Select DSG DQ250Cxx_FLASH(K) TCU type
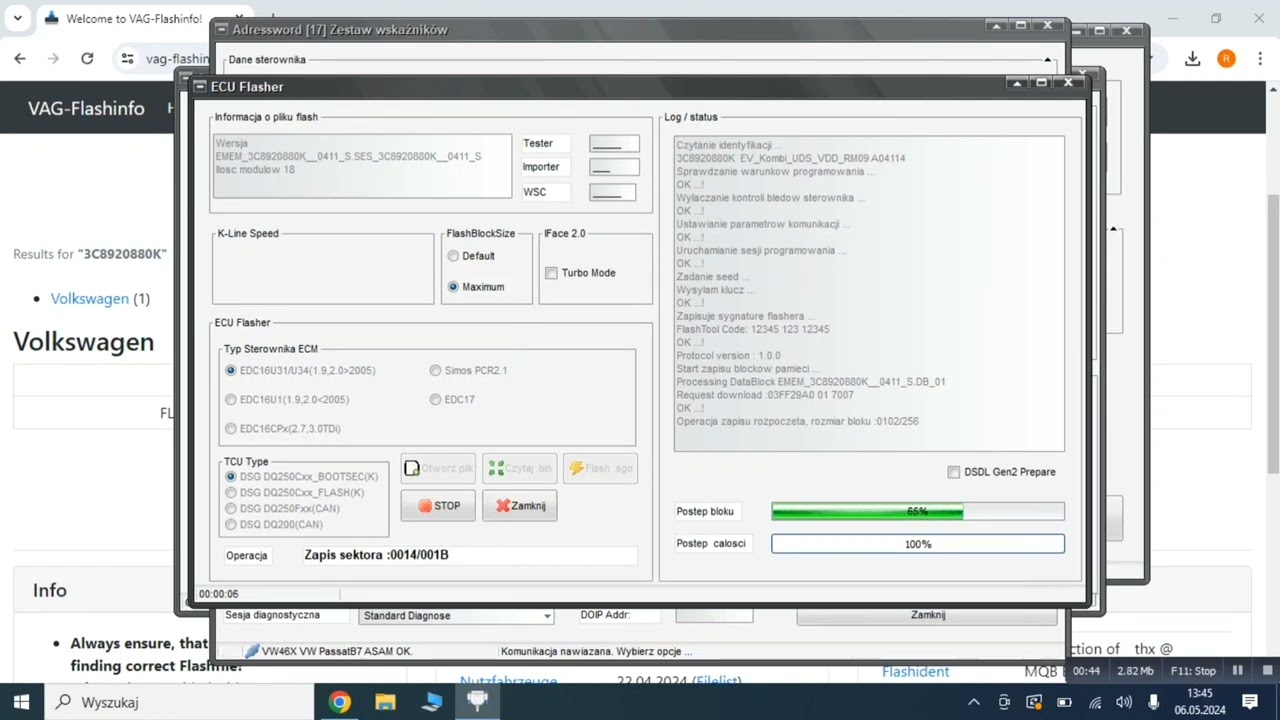The image size is (1280, 720). (x=231, y=492)
